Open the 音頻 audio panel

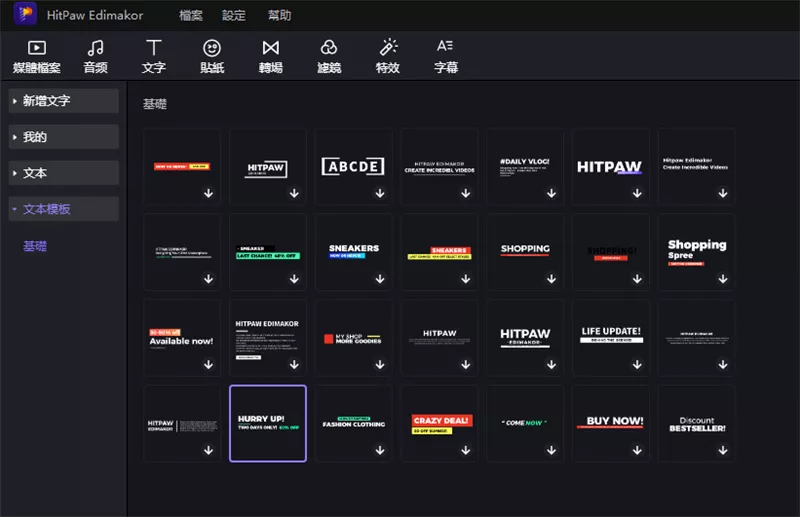95,57
